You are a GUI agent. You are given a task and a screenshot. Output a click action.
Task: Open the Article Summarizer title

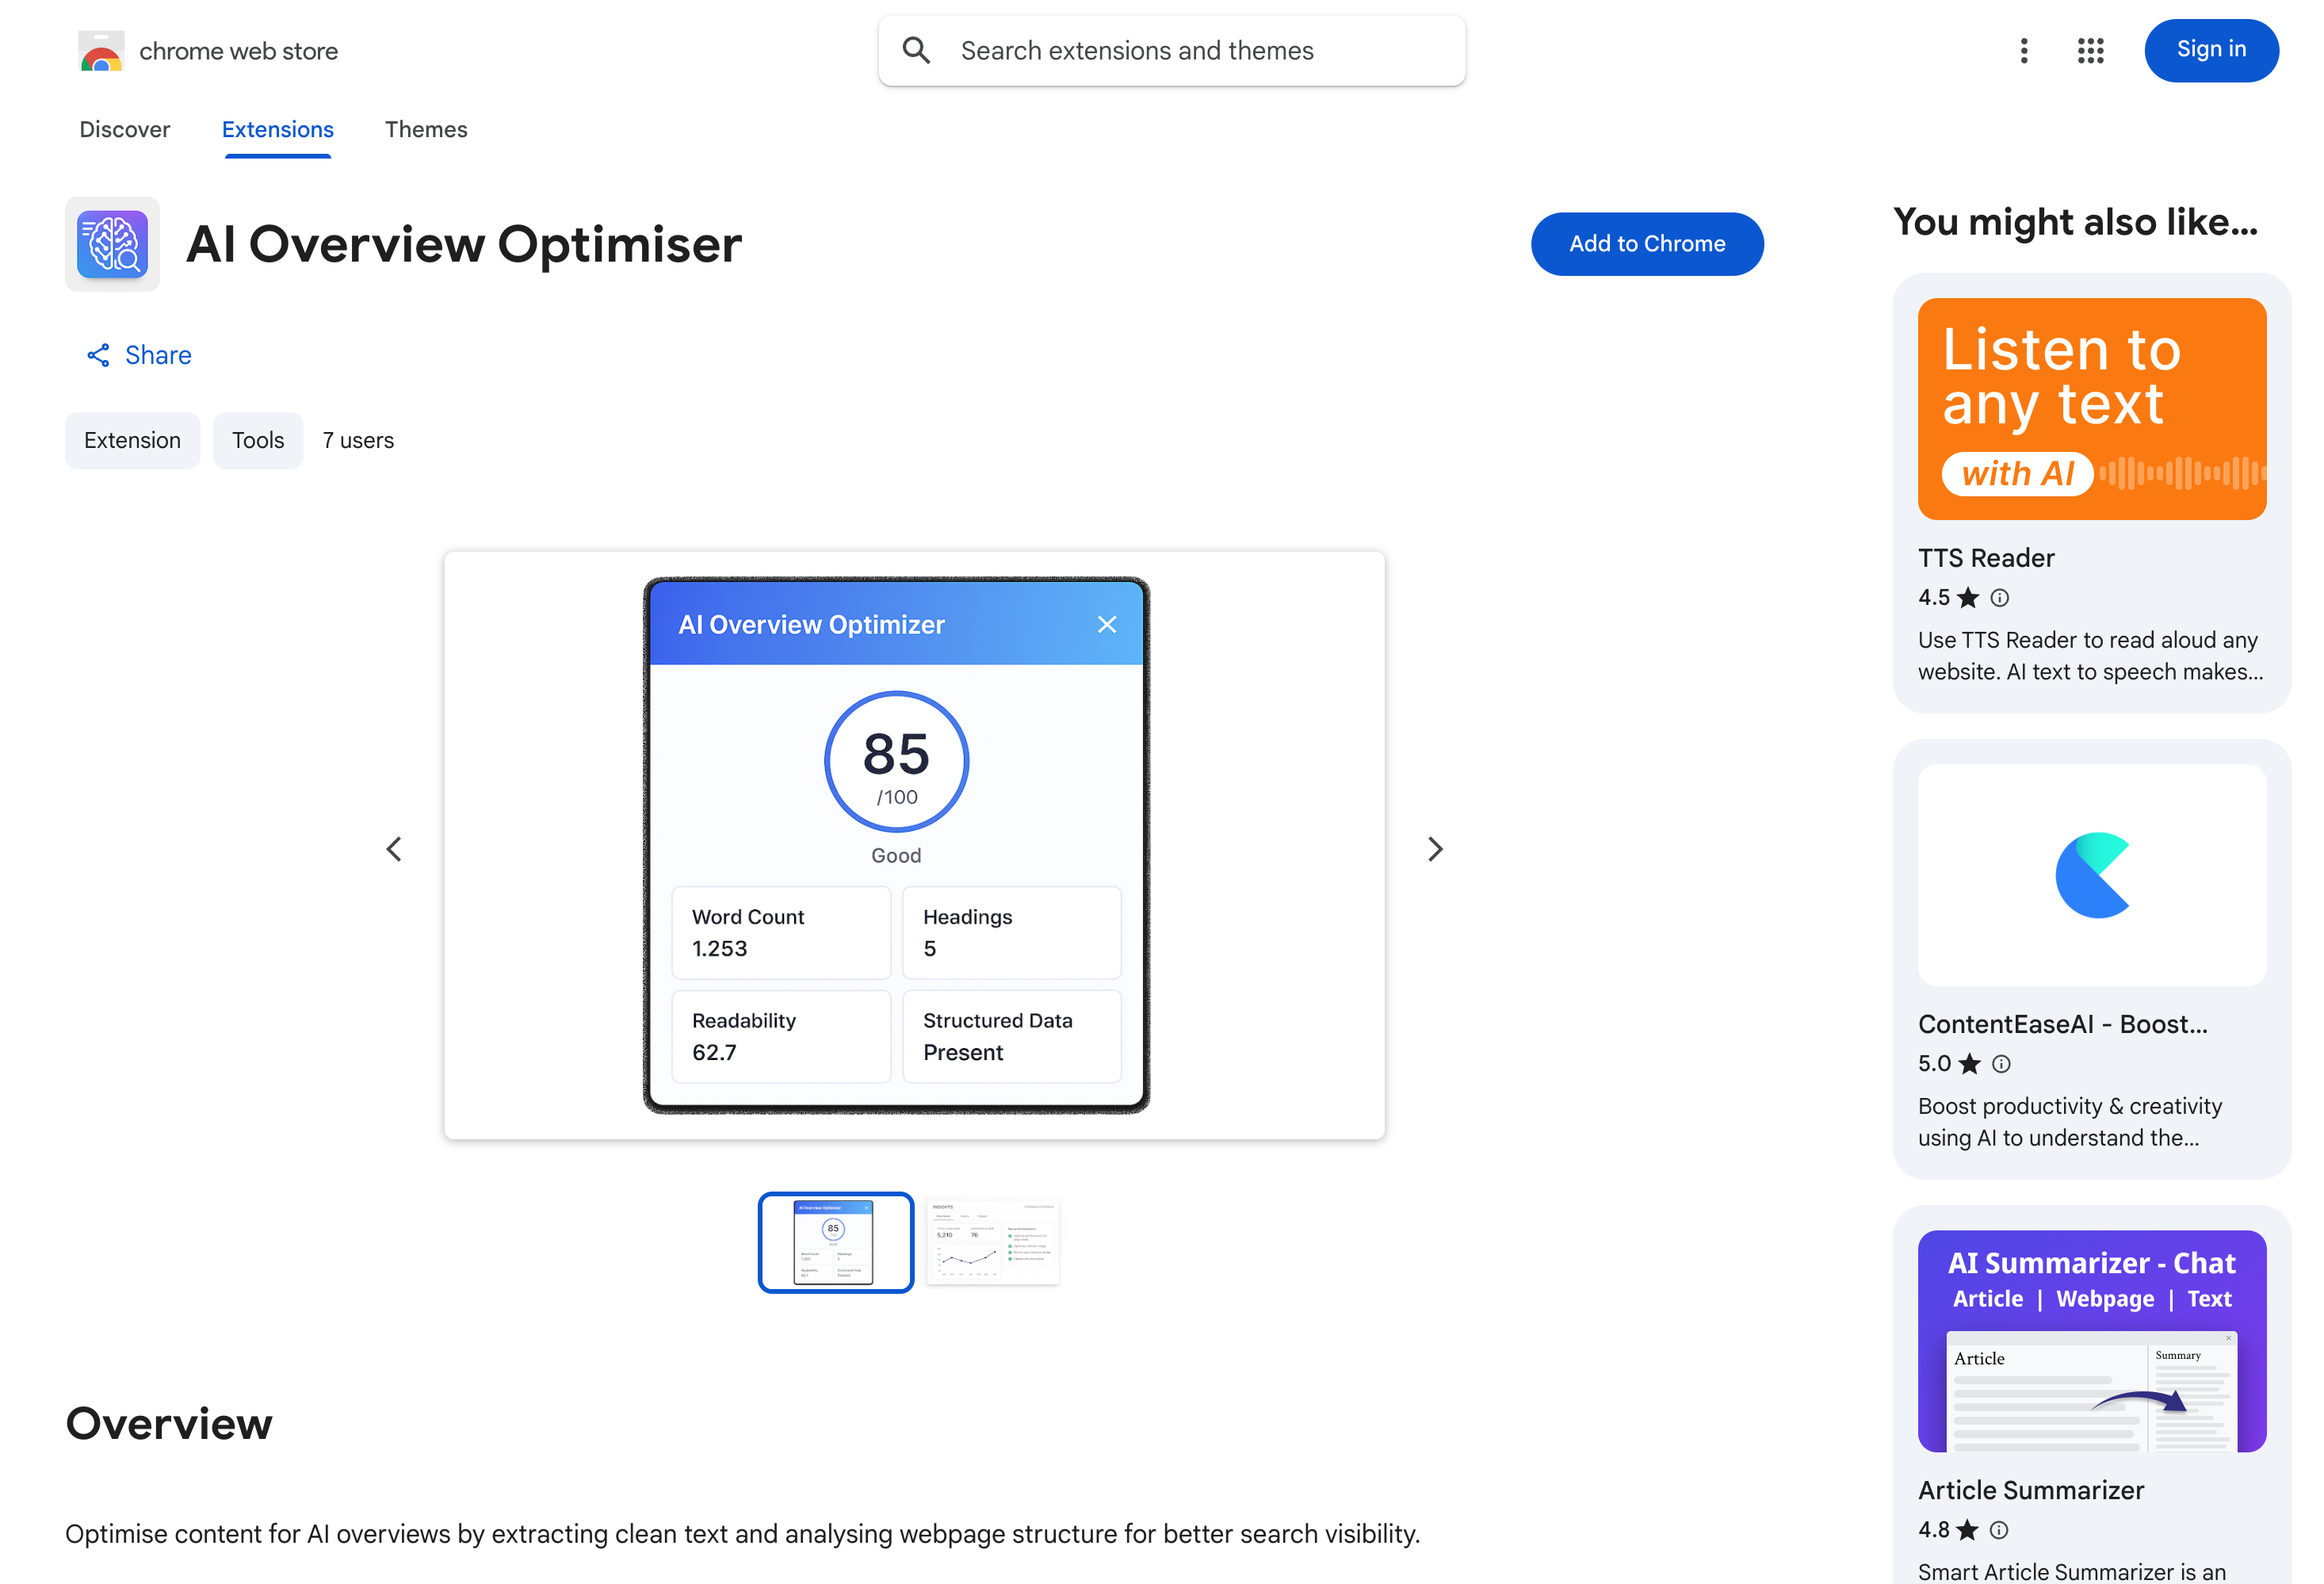(x=2031, y=1490)
